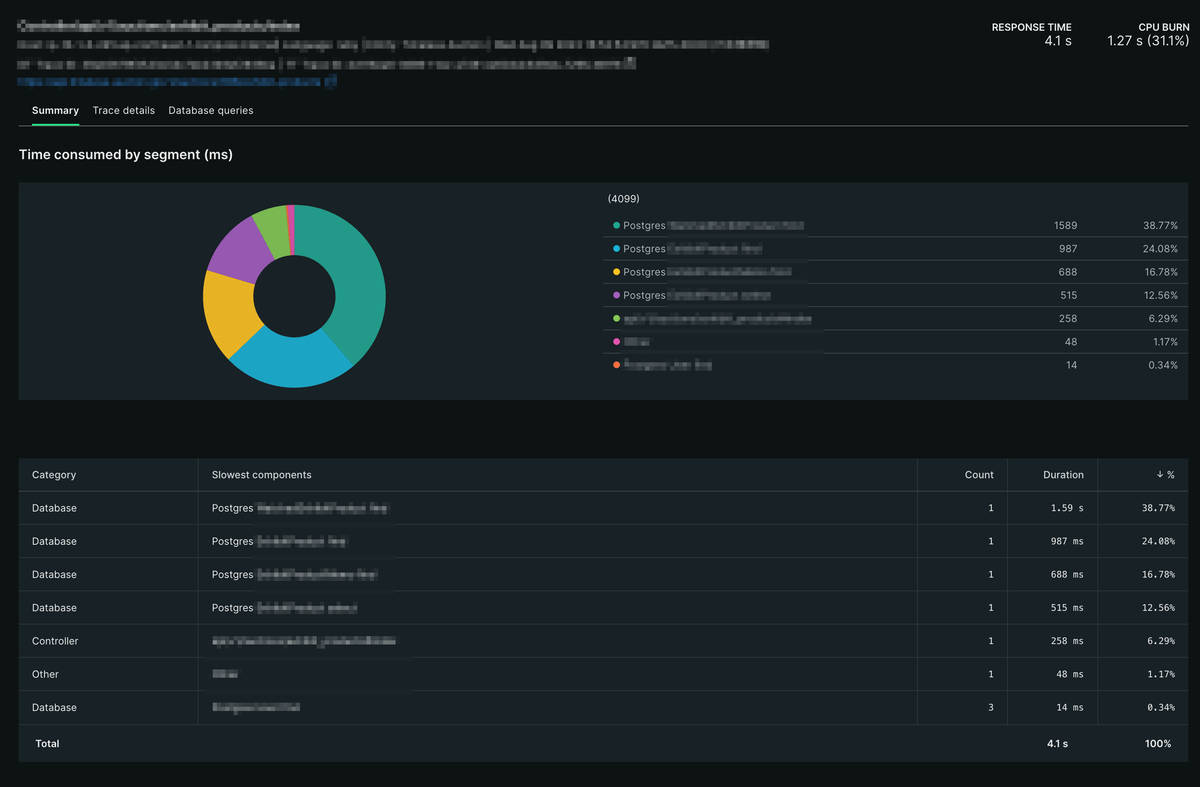Click the orange legend dot at 0.34%
The image size is (1200, 787).
[616, 365]
